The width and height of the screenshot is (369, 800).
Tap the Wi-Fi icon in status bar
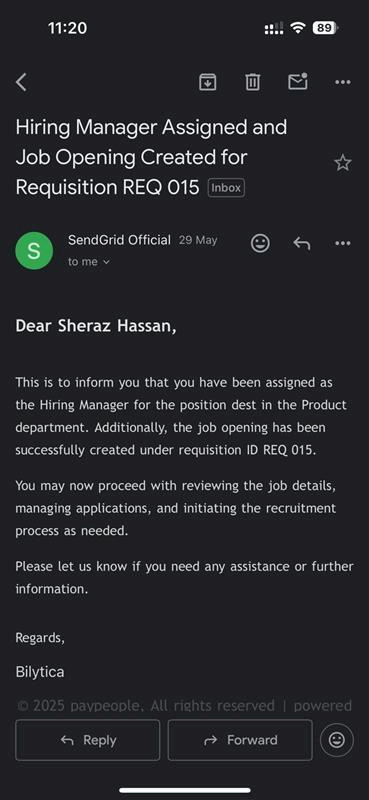297,28
